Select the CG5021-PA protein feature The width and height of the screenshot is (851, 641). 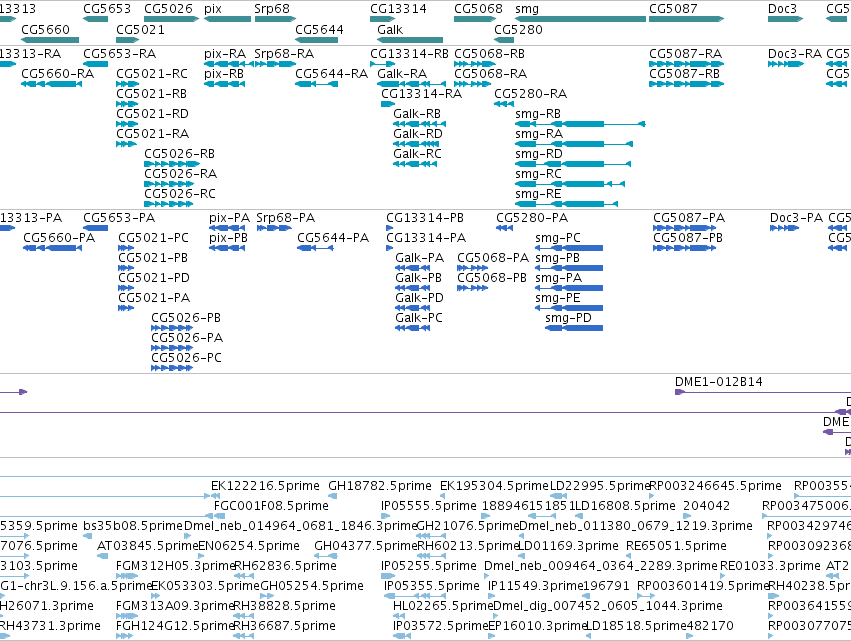point(126,308)
